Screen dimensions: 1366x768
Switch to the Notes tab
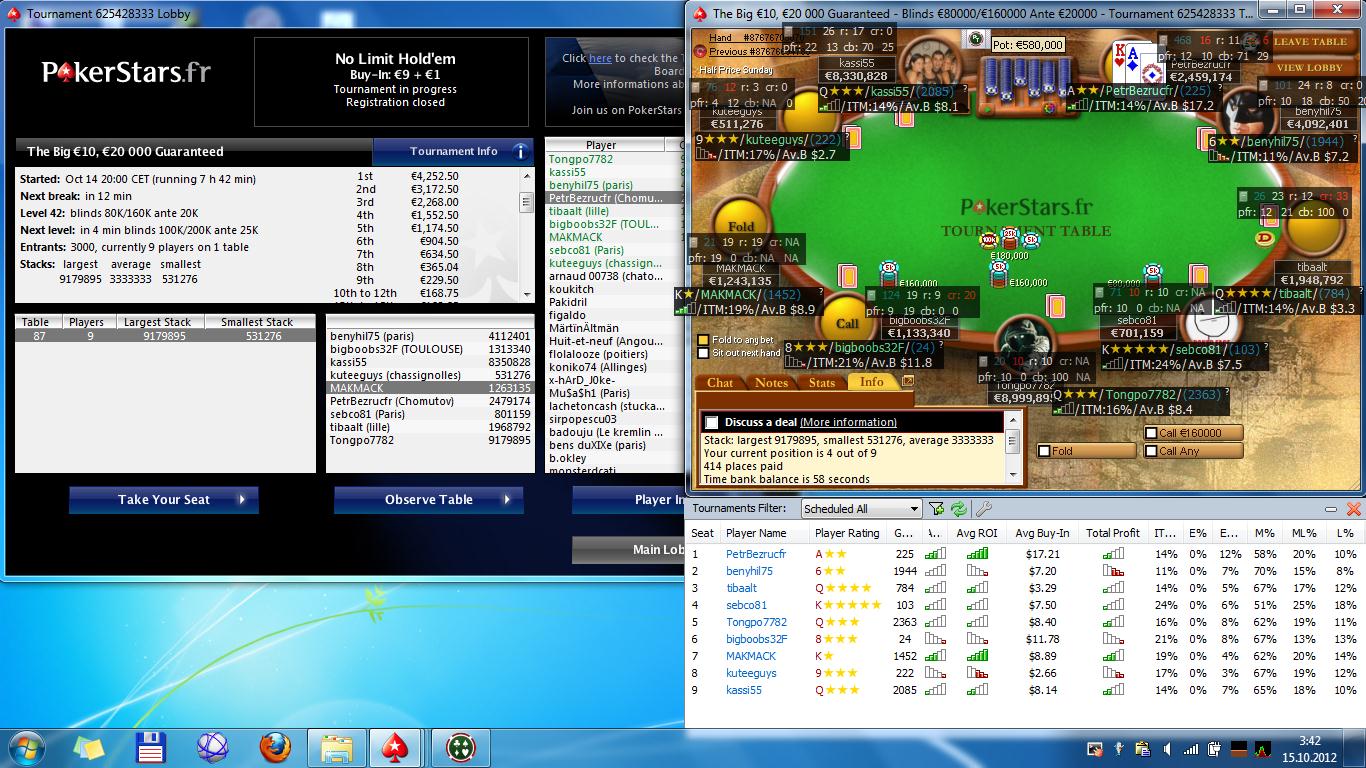pyautogui.click(x=771, y=382)
